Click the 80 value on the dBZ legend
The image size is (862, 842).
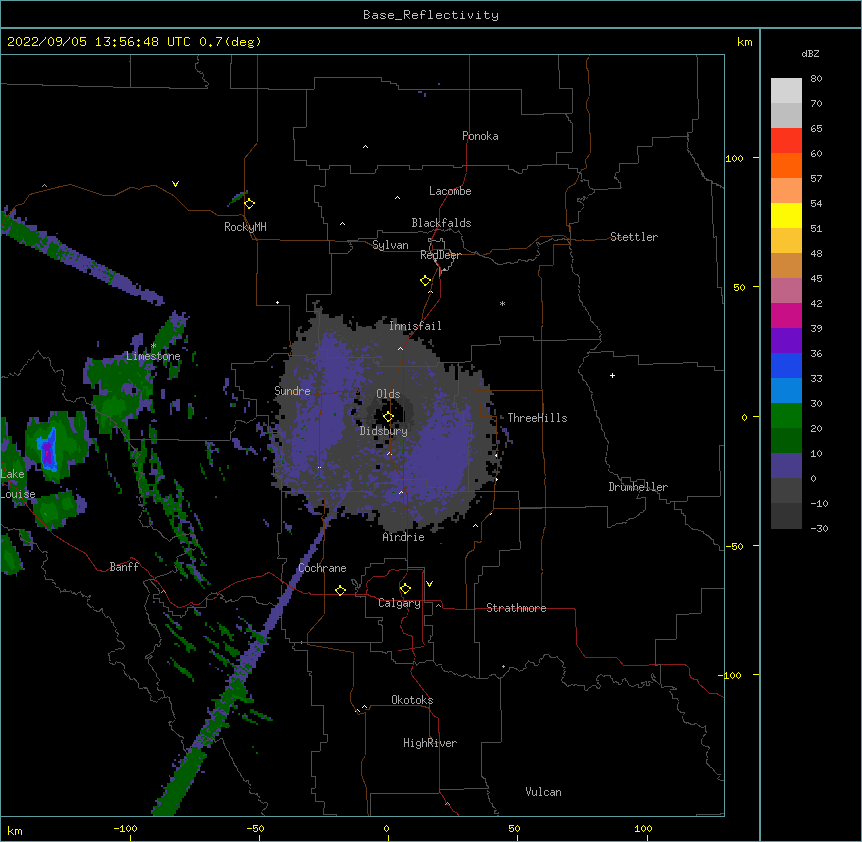[816, 79]
